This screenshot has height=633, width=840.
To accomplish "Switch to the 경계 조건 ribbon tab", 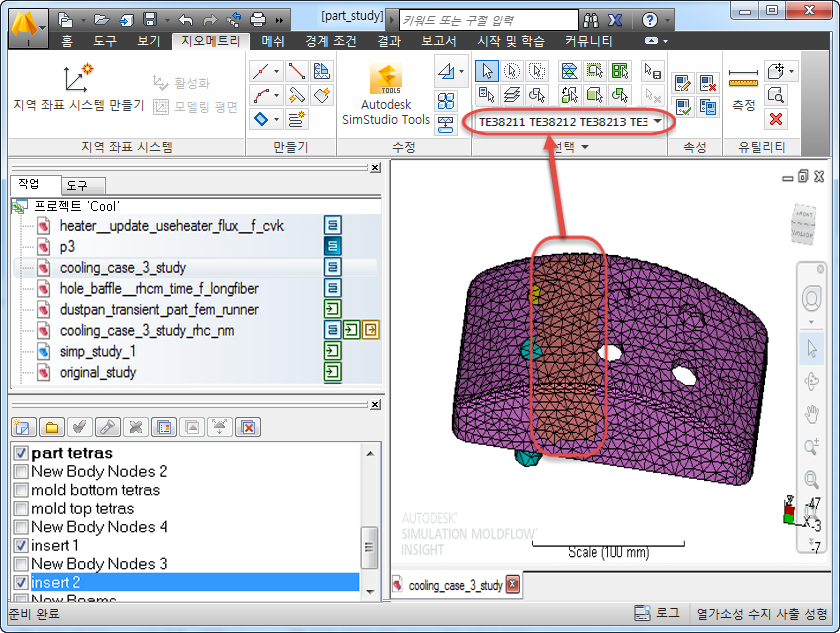I will click(331, 41).
